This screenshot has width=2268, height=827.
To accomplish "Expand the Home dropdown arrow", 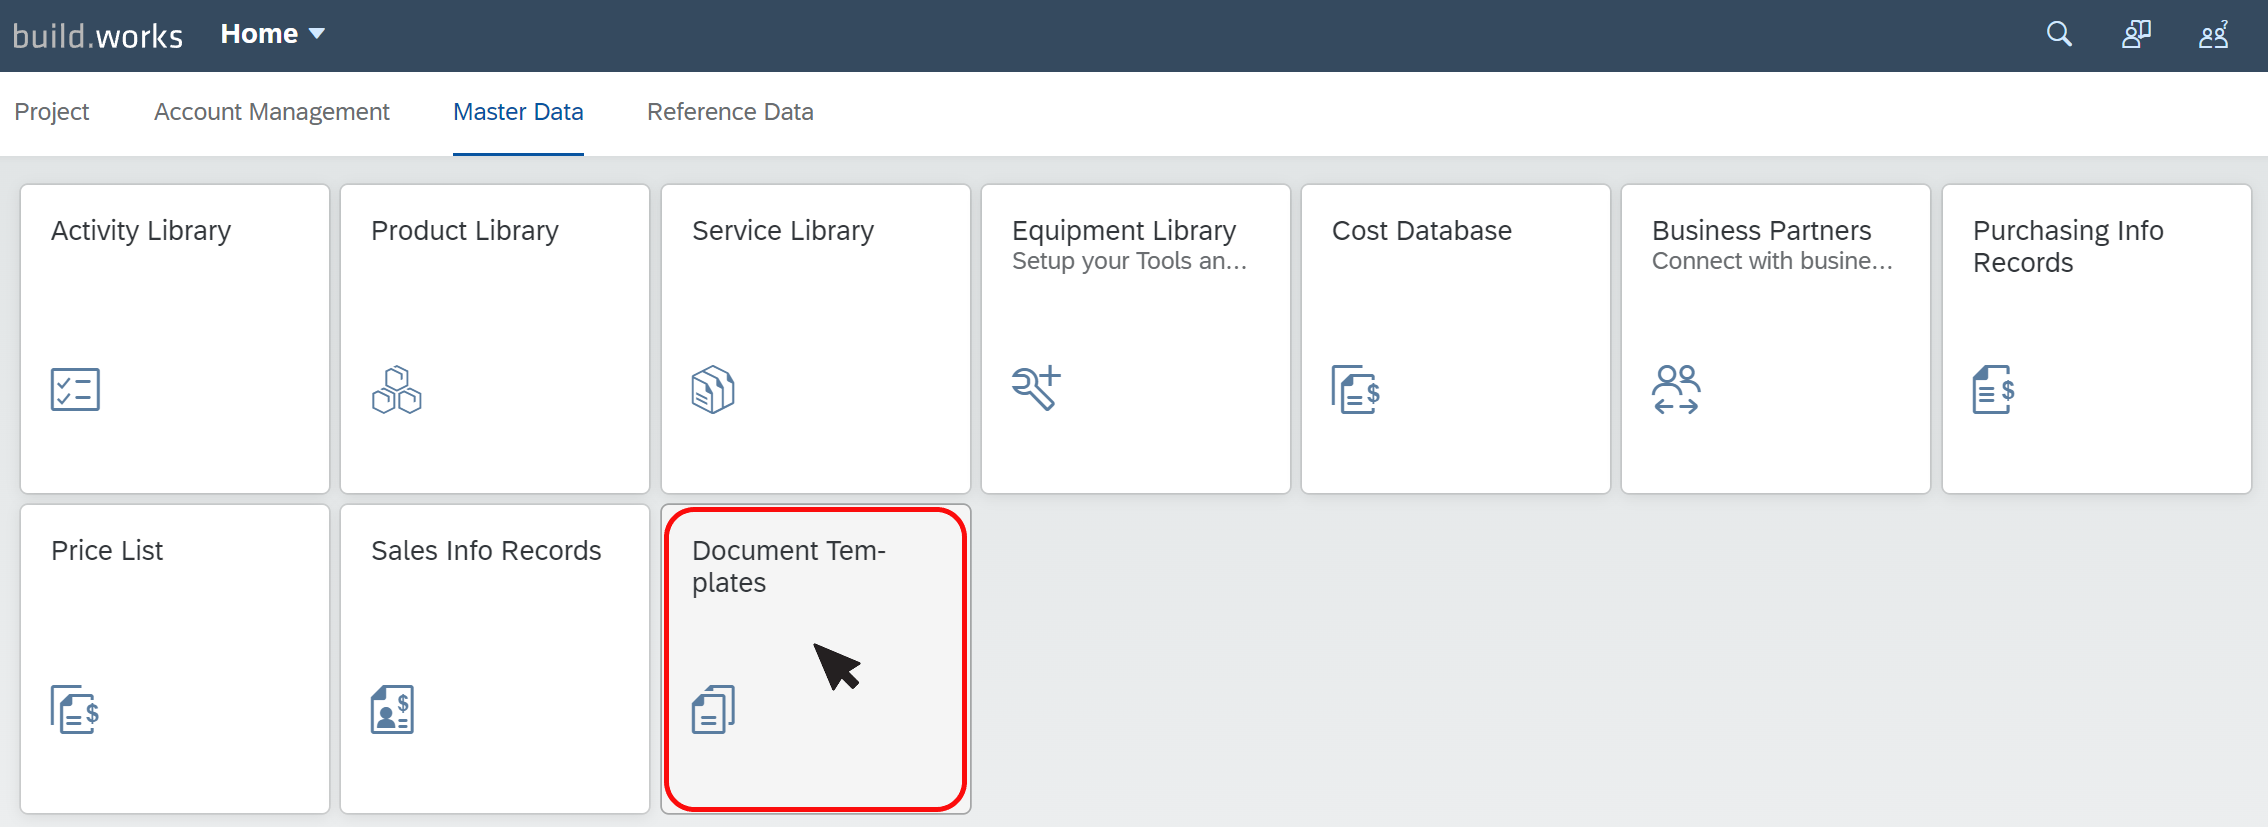I will coord(317,34).
